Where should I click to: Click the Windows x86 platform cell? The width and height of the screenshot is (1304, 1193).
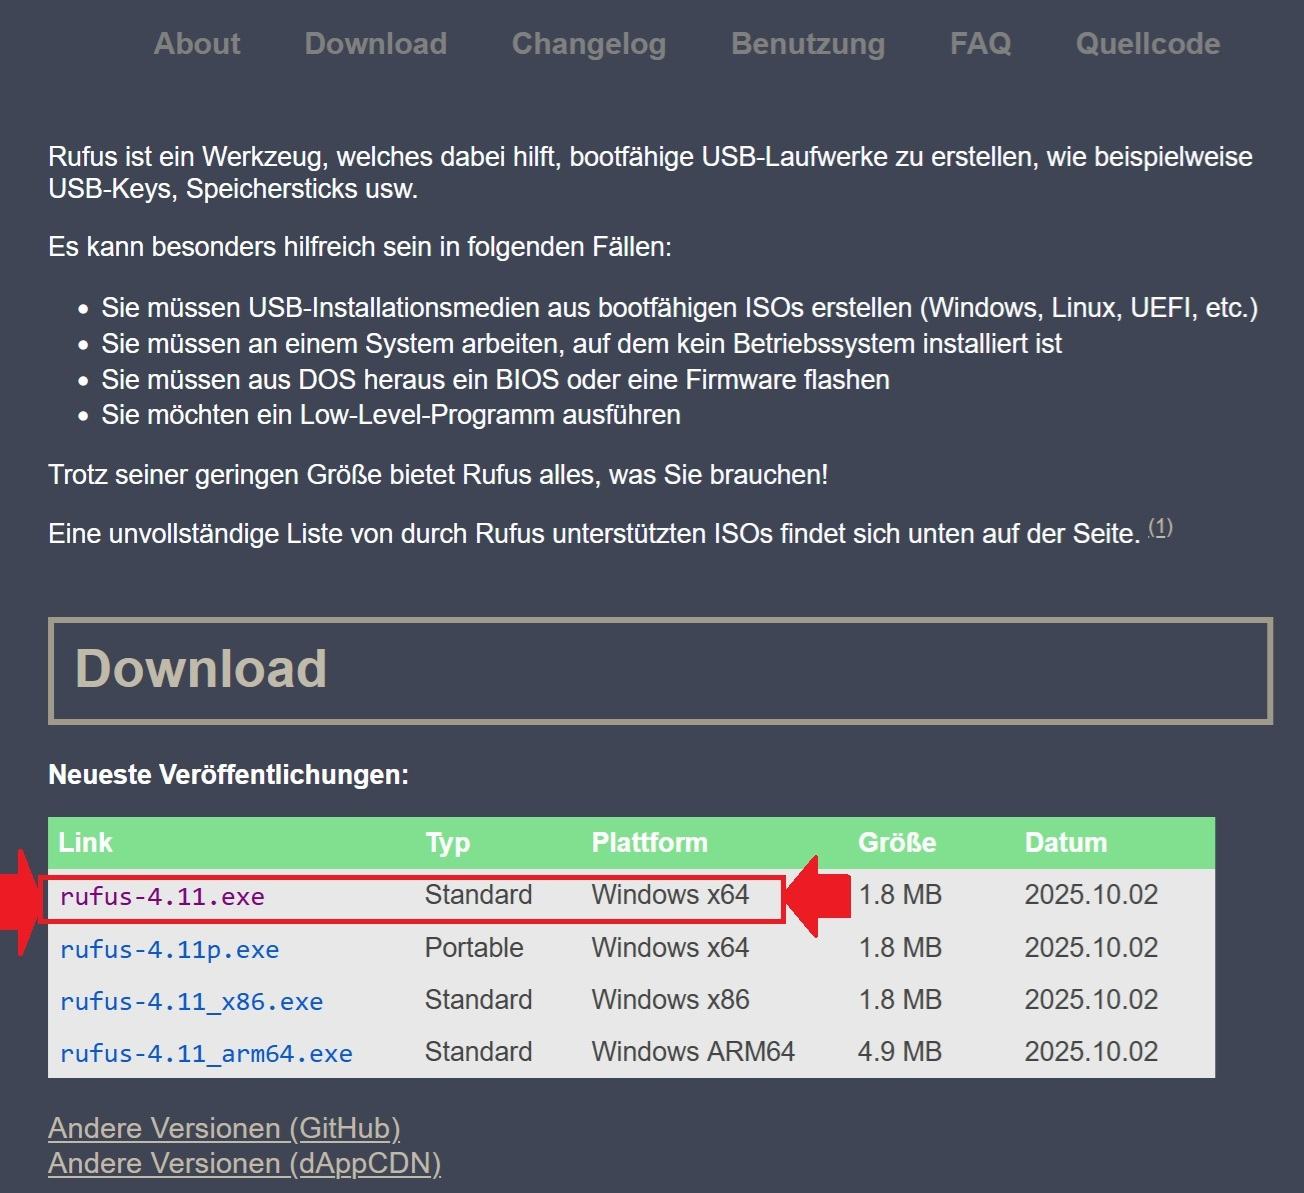point(670,1000)
